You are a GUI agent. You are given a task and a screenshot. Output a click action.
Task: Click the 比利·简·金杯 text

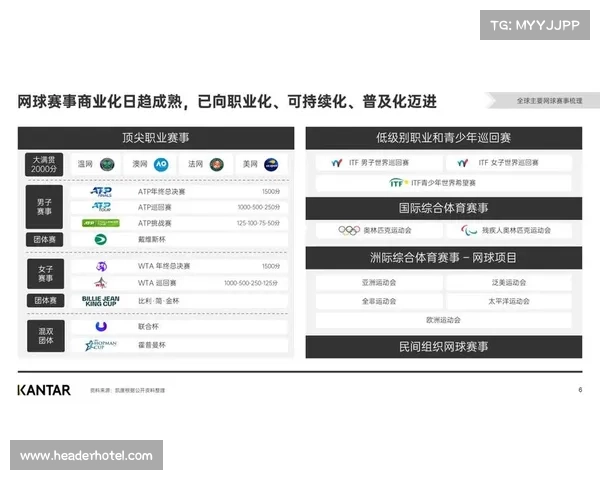(158, 301)
